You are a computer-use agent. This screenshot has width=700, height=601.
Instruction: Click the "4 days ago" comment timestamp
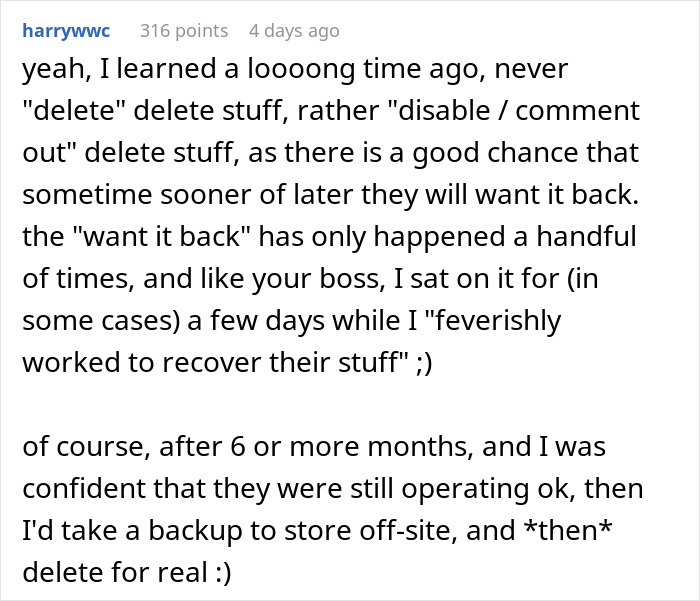pyautogui.click(x=294, y=31)
